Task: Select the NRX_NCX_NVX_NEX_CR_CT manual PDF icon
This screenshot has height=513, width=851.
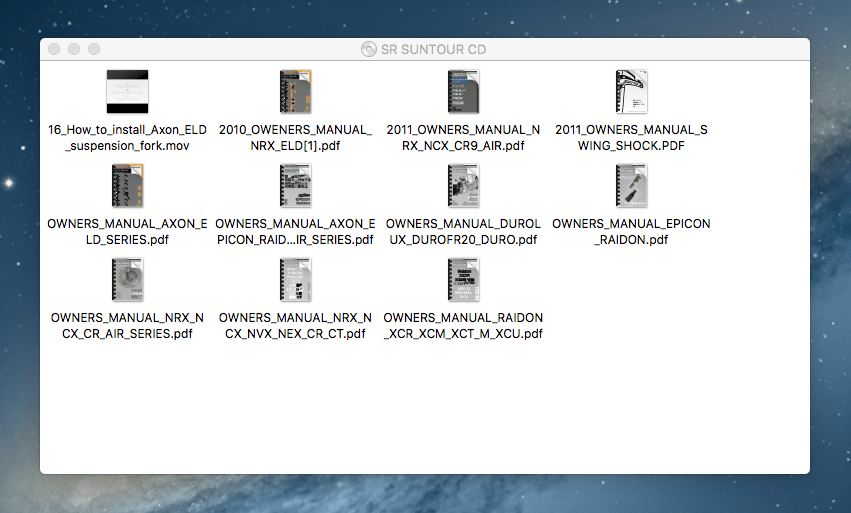Action: (x=295, y=280)
